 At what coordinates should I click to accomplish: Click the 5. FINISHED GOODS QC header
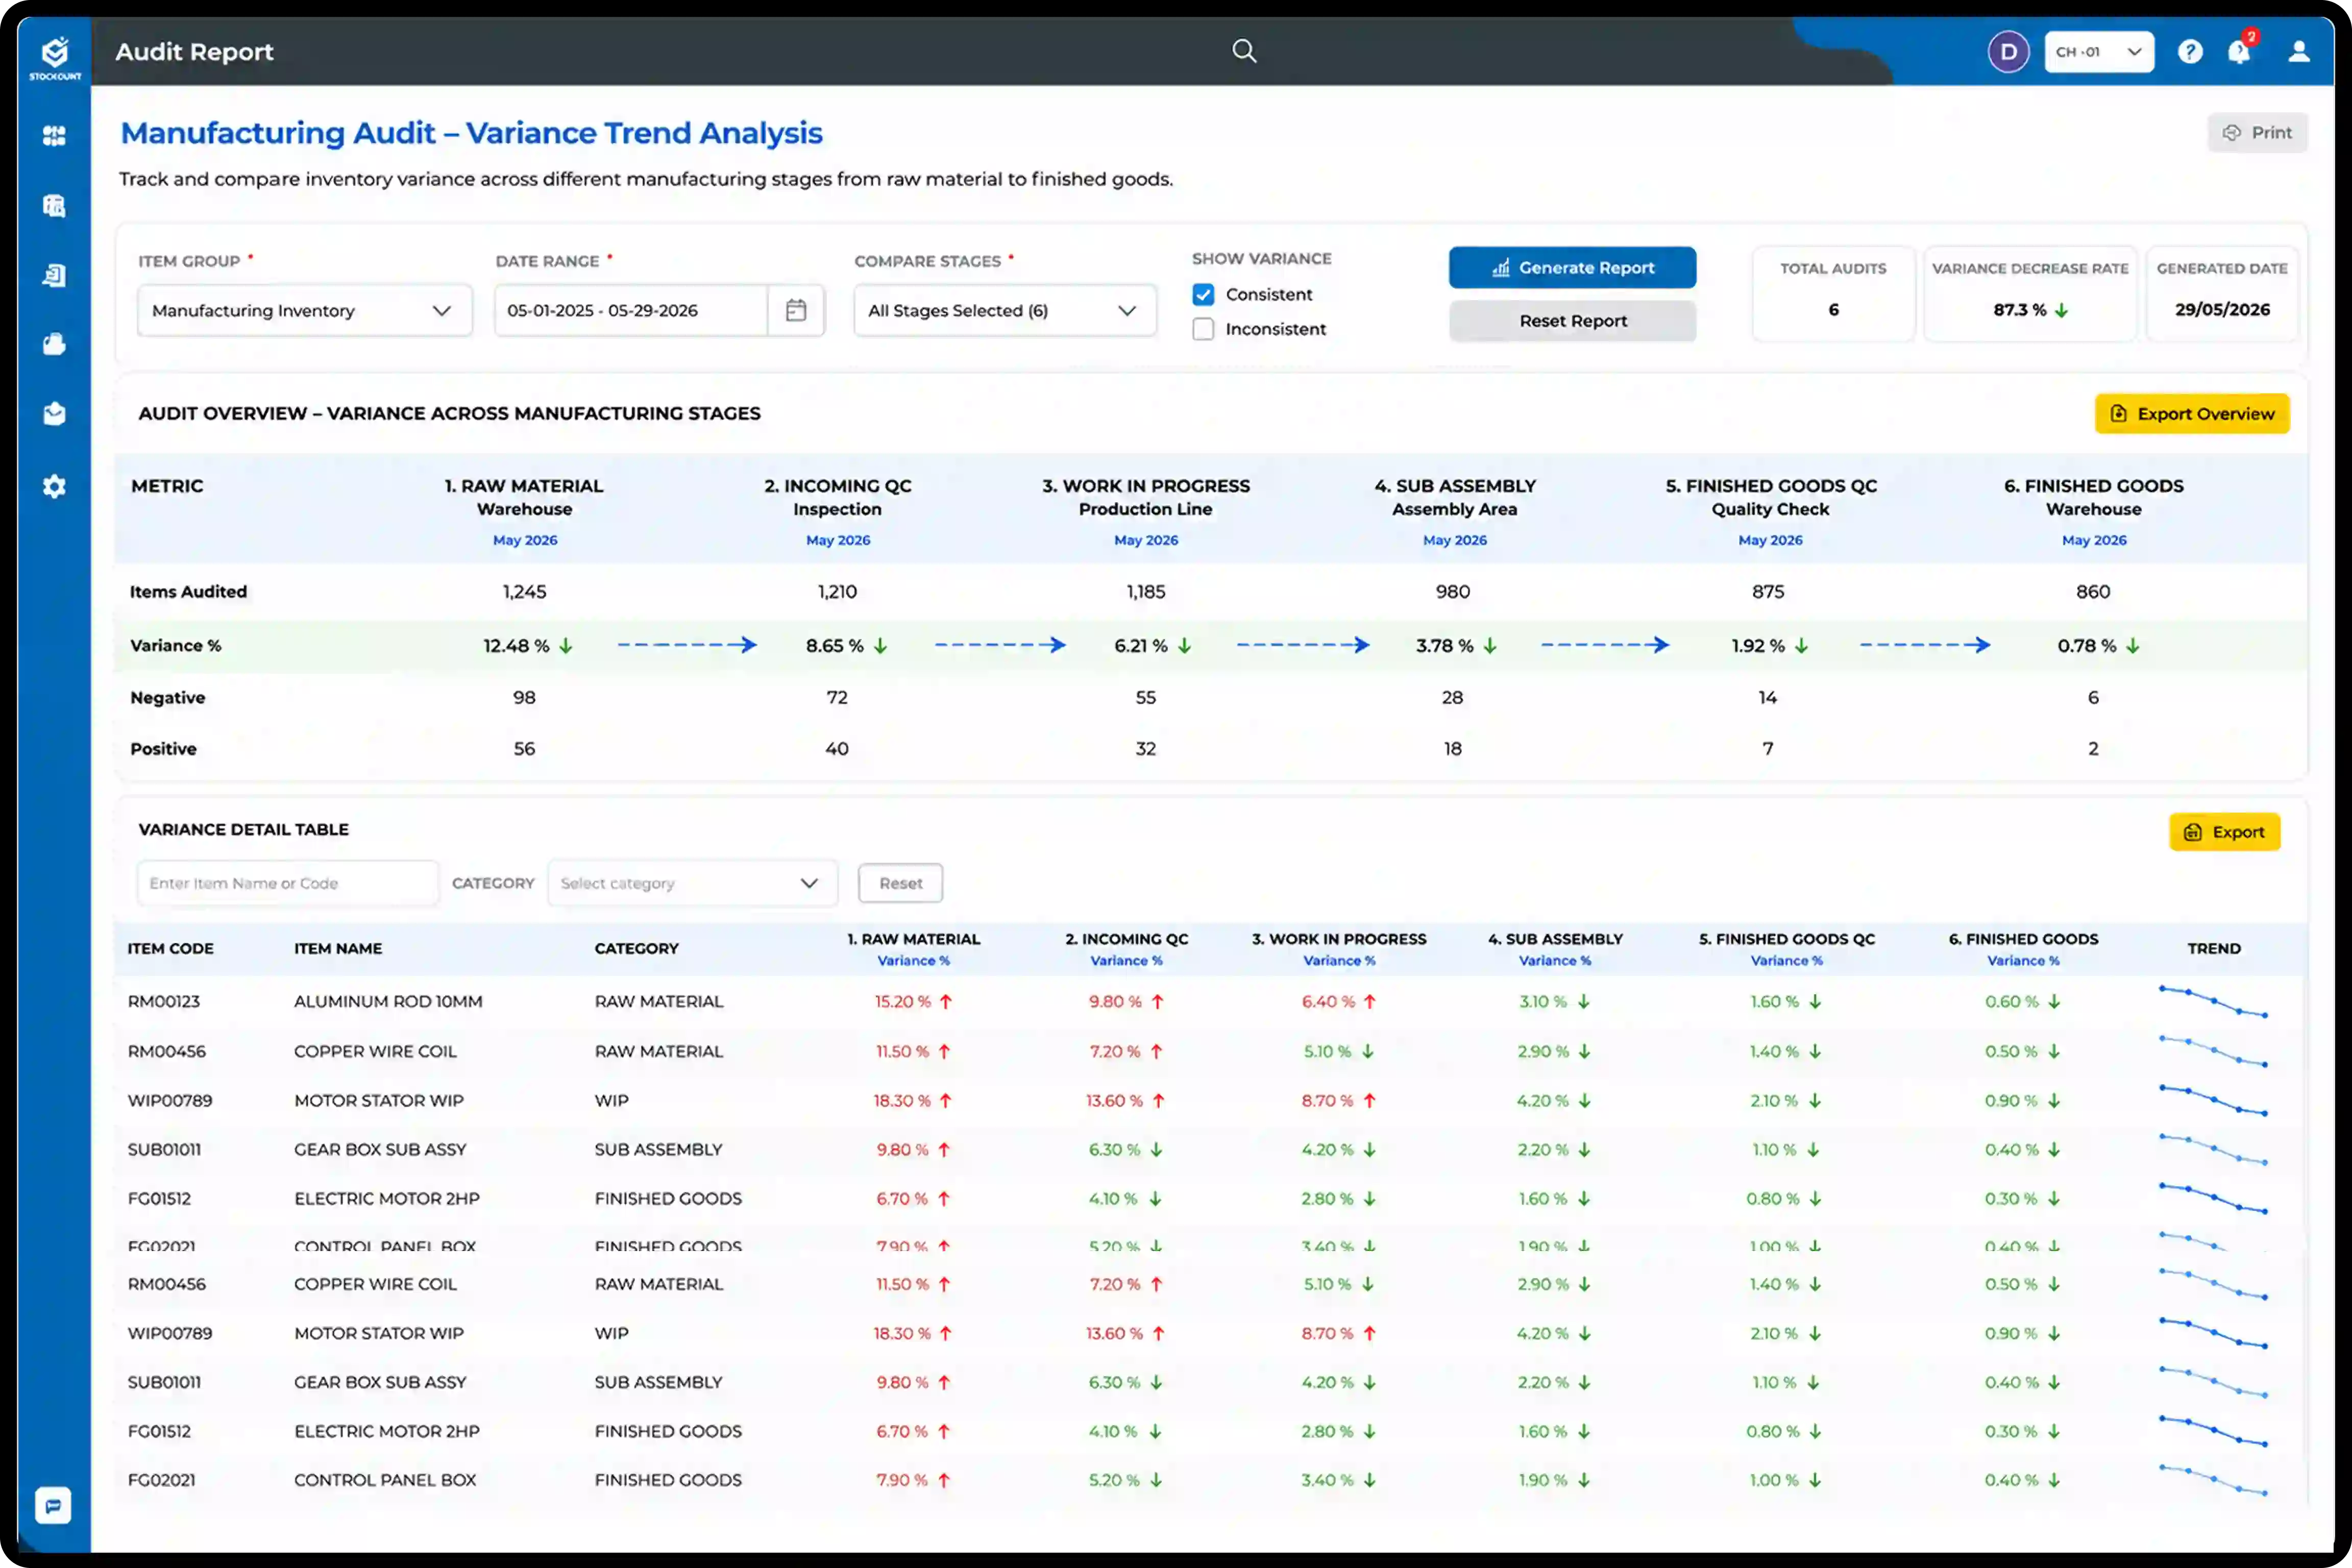click(1770, 497)
